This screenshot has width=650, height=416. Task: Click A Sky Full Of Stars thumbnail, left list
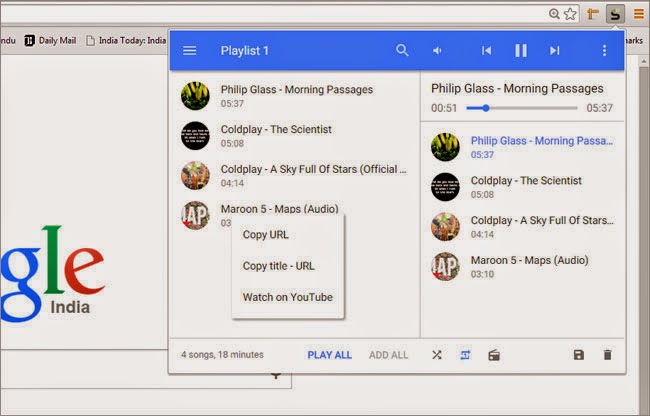195,175
